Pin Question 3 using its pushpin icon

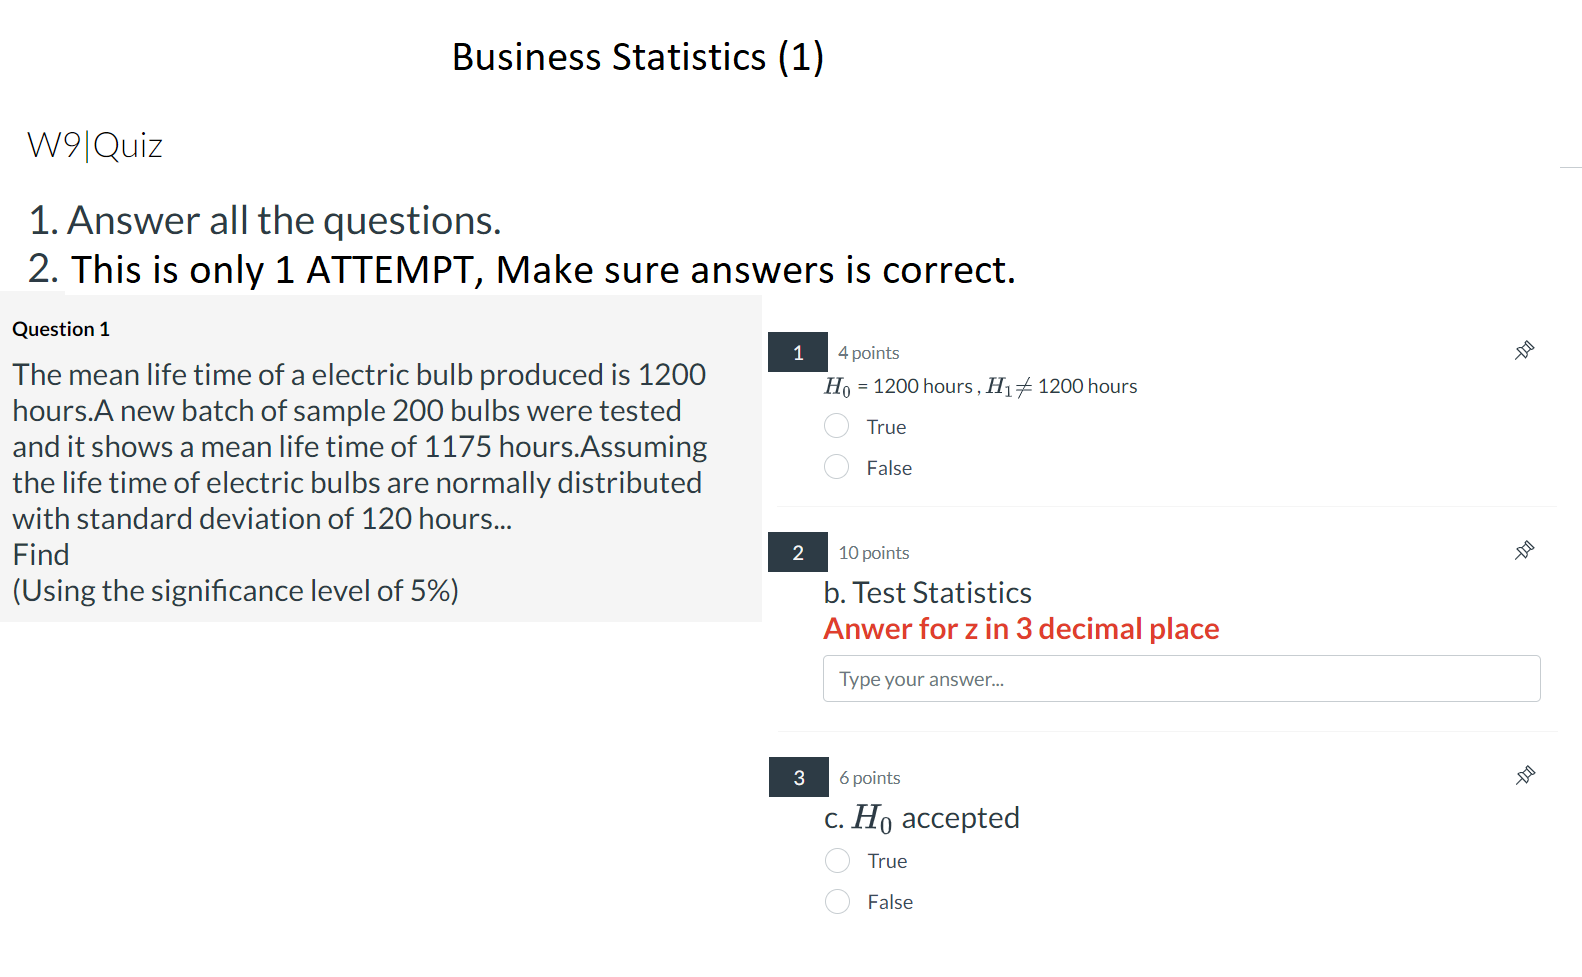click(x=1524, y=775)
